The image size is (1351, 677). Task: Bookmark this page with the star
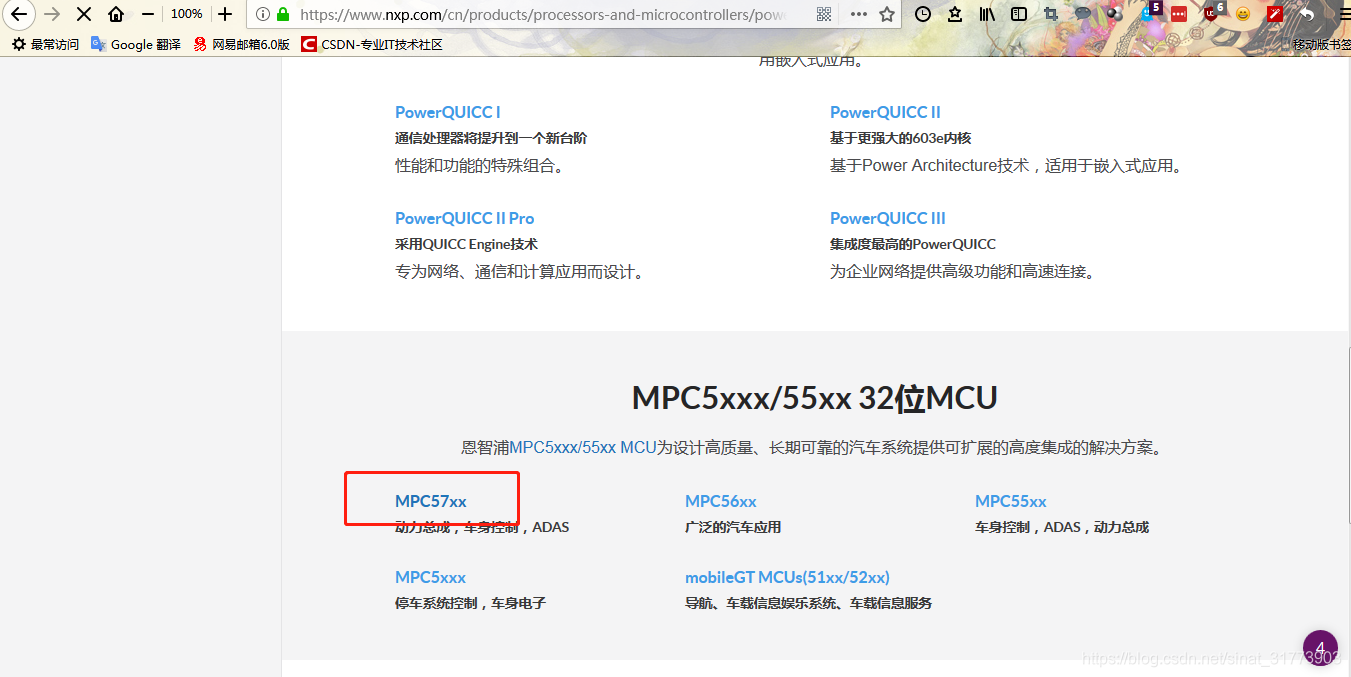pyautogui.click(x=887, y=14)
